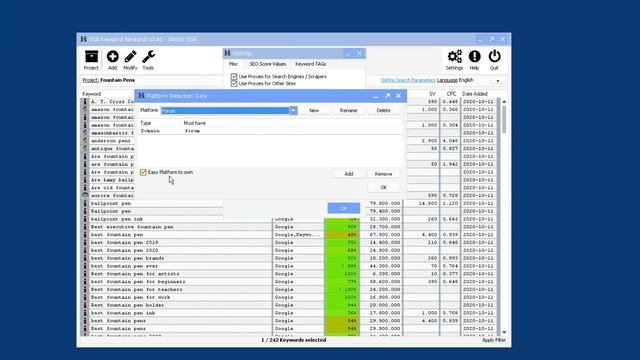
Task: Expand the Platform dropdown arrow
Action: coord(293,111)
